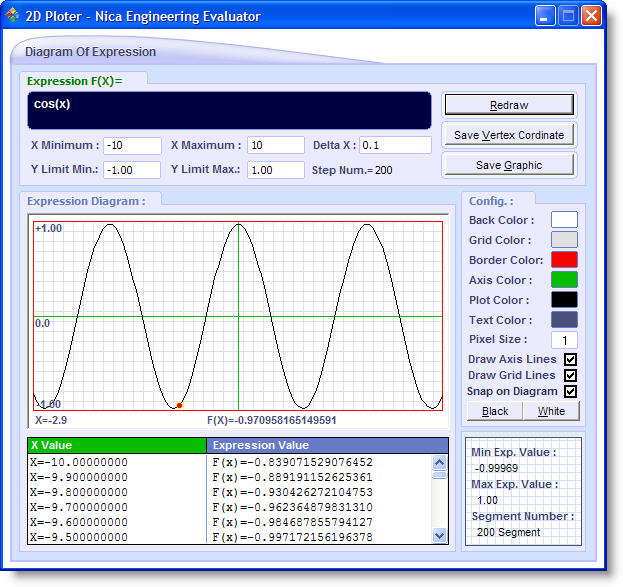Apply the Black color preset
Viewport: 623px width, 587px height.
tap(495, 411)
